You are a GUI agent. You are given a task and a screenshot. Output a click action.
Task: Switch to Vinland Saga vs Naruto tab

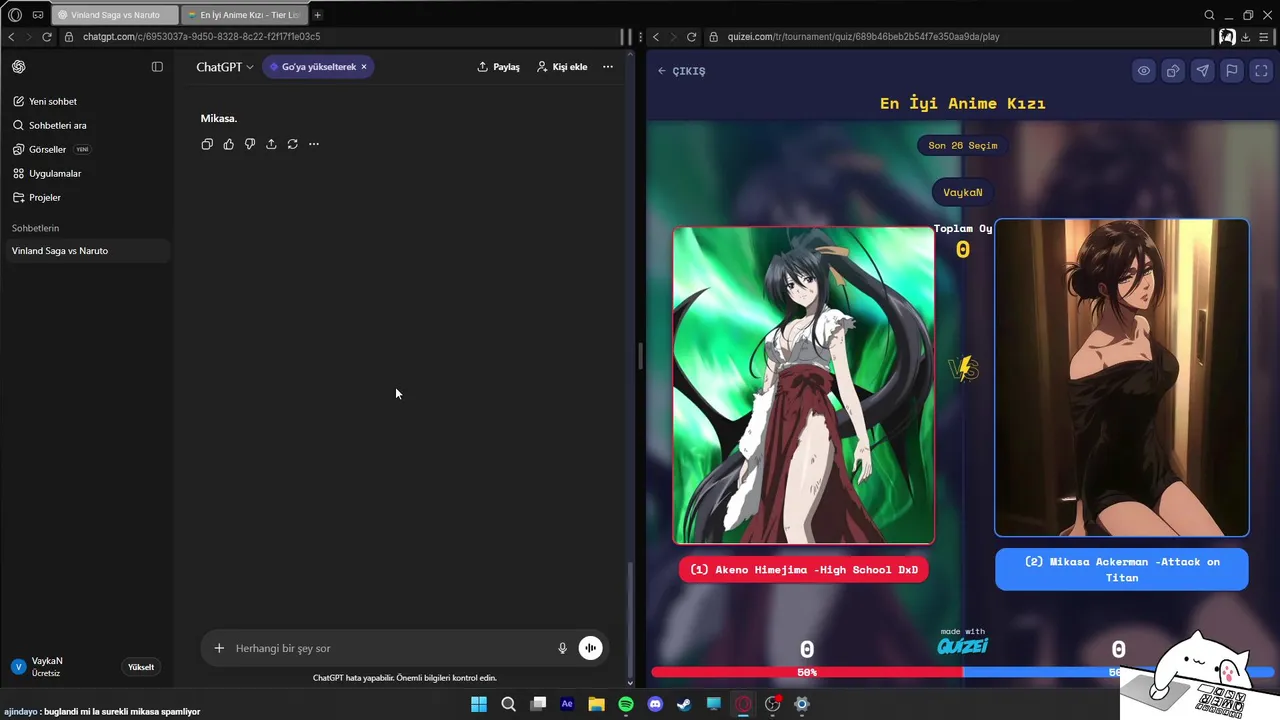coord(116,15)
